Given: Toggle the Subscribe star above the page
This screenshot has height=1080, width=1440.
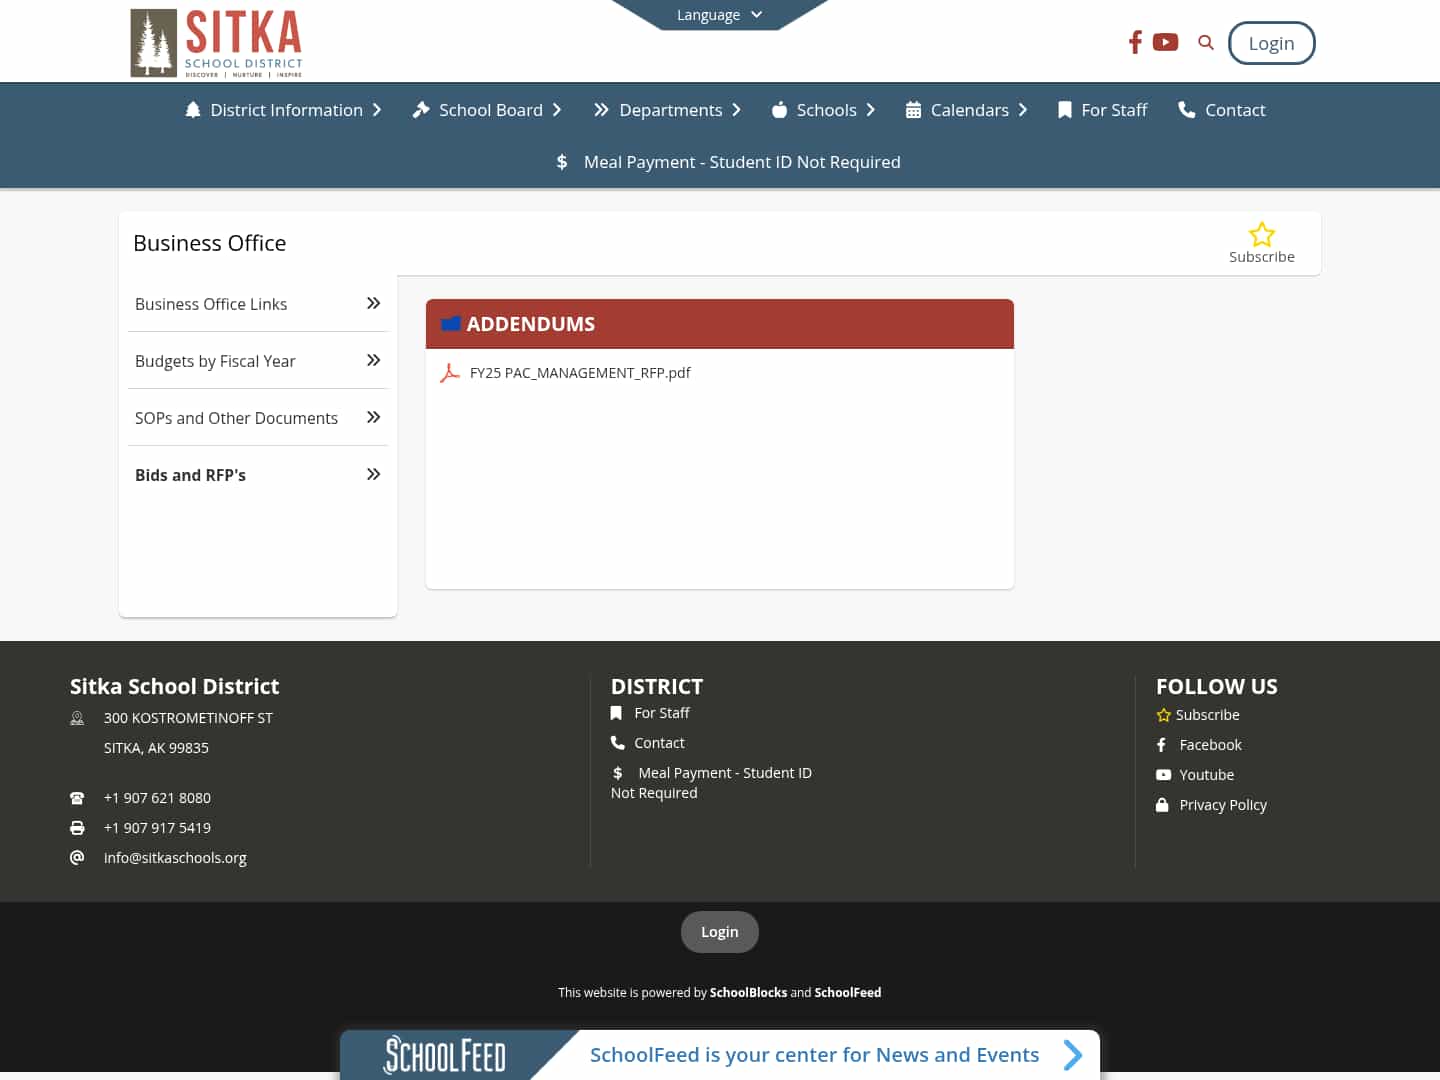Looking at the screenshot, I should [x=1261, y=234].
